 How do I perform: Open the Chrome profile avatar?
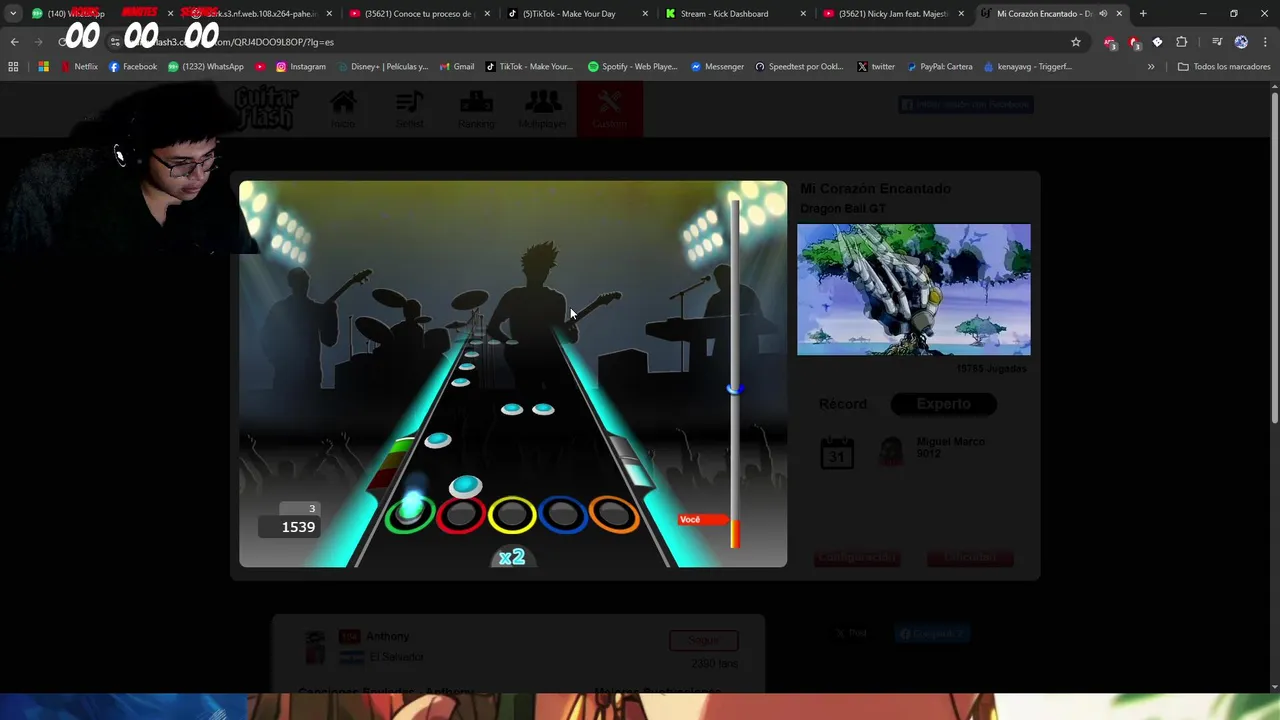1241,42
